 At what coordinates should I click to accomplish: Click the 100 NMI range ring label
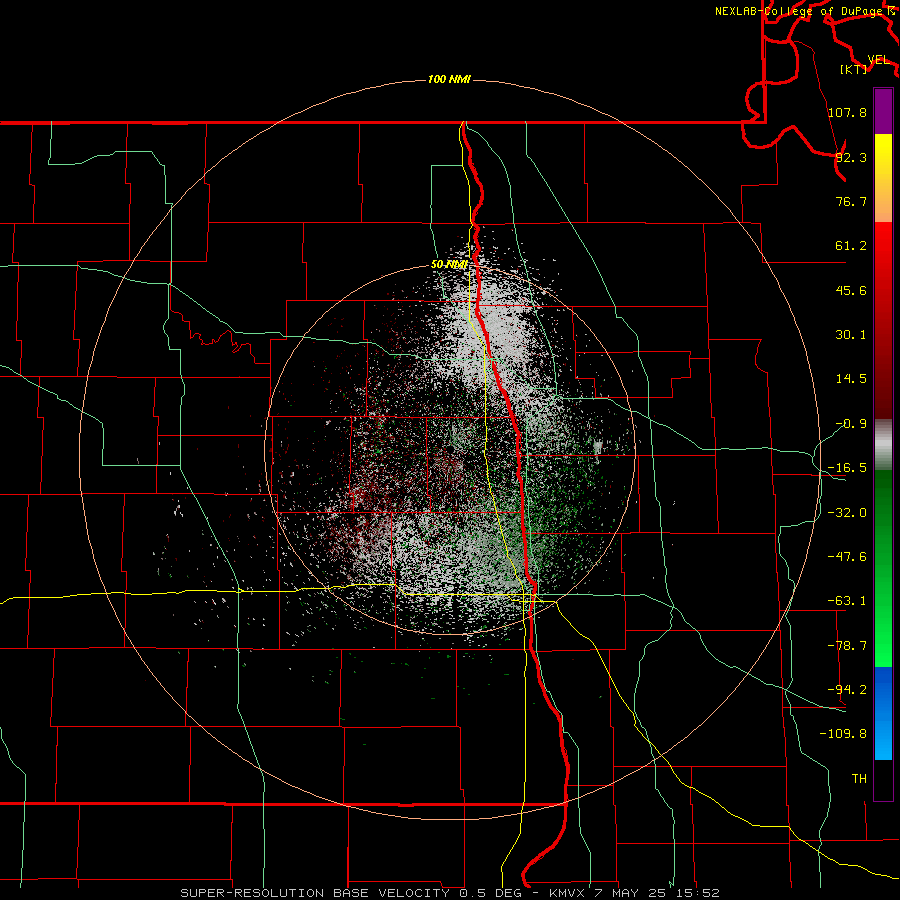point(449,79)
